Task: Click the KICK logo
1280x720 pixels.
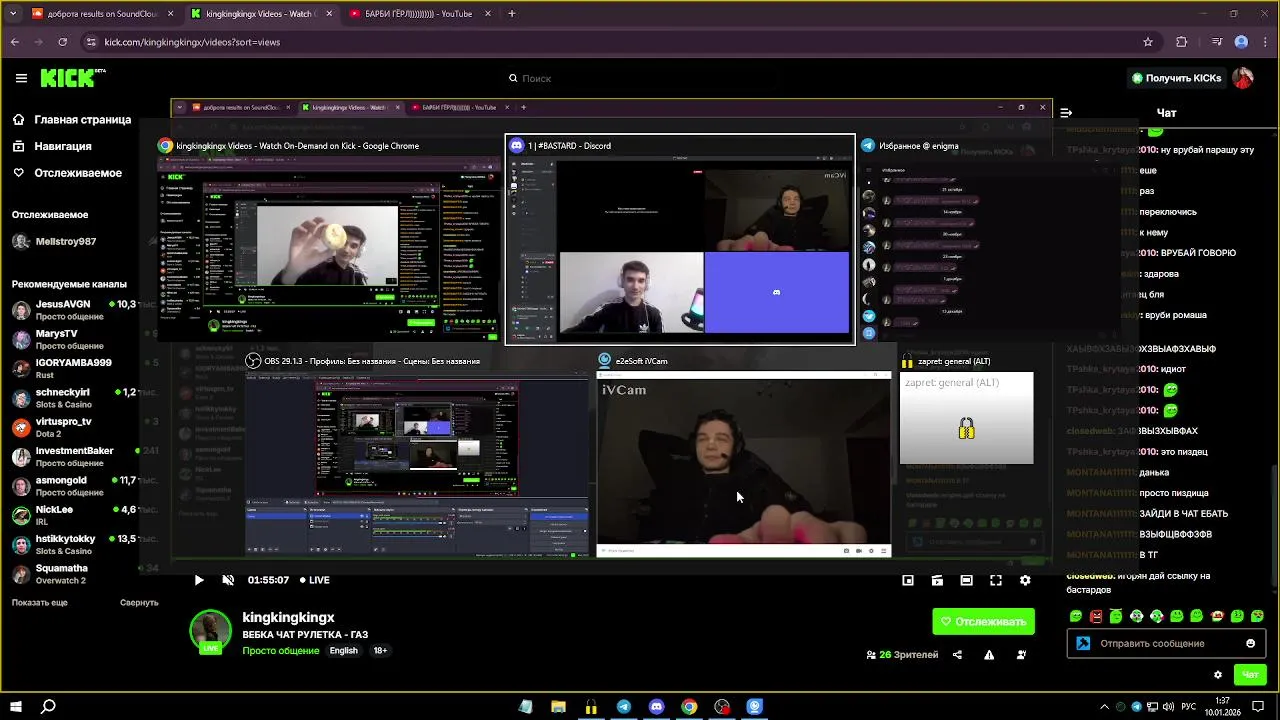Action: (72, 78)
